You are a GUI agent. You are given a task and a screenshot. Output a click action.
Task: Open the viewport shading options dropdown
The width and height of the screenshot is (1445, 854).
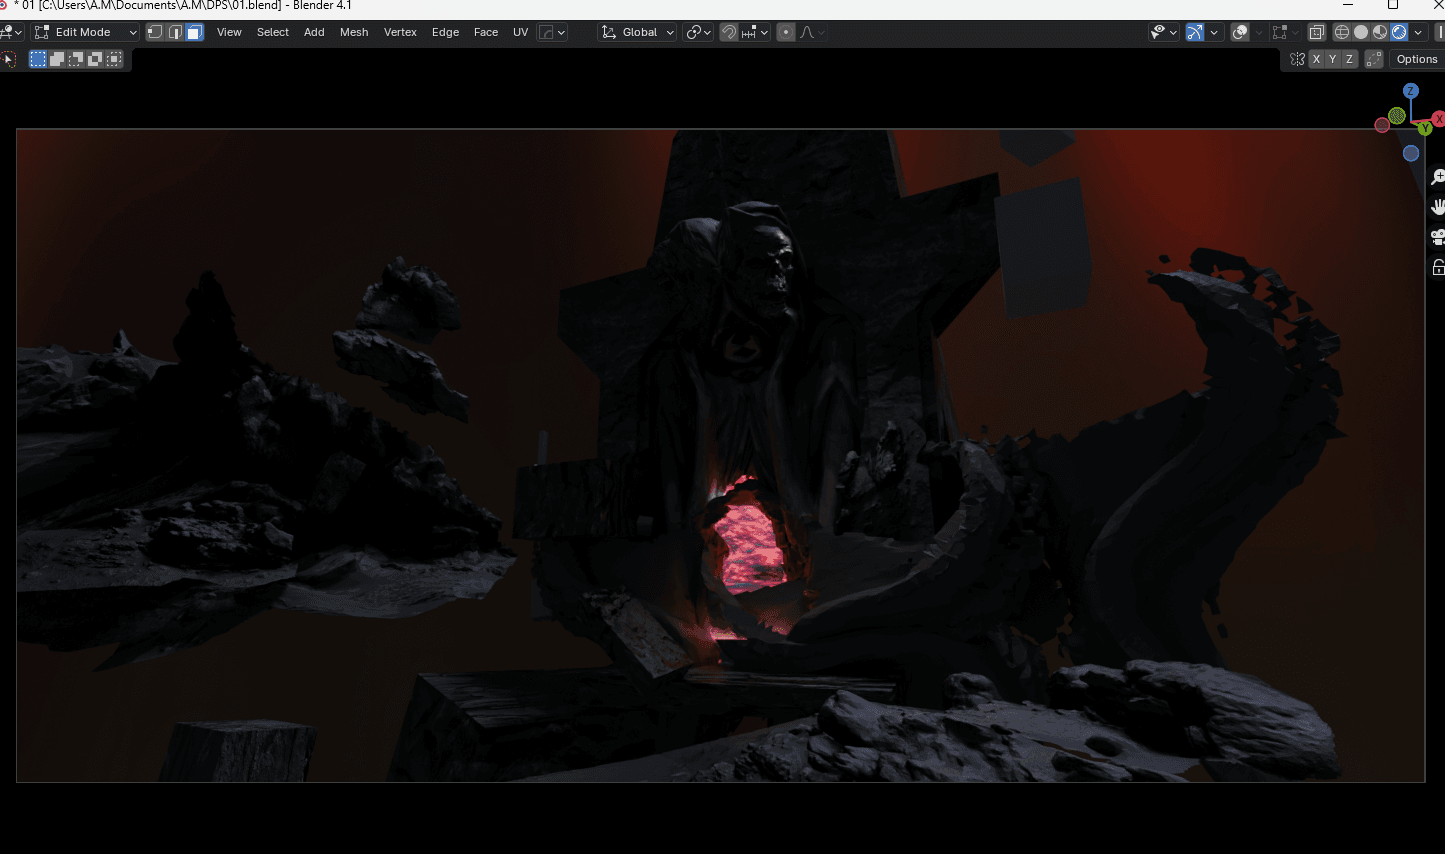click(x=1418, y=33)
